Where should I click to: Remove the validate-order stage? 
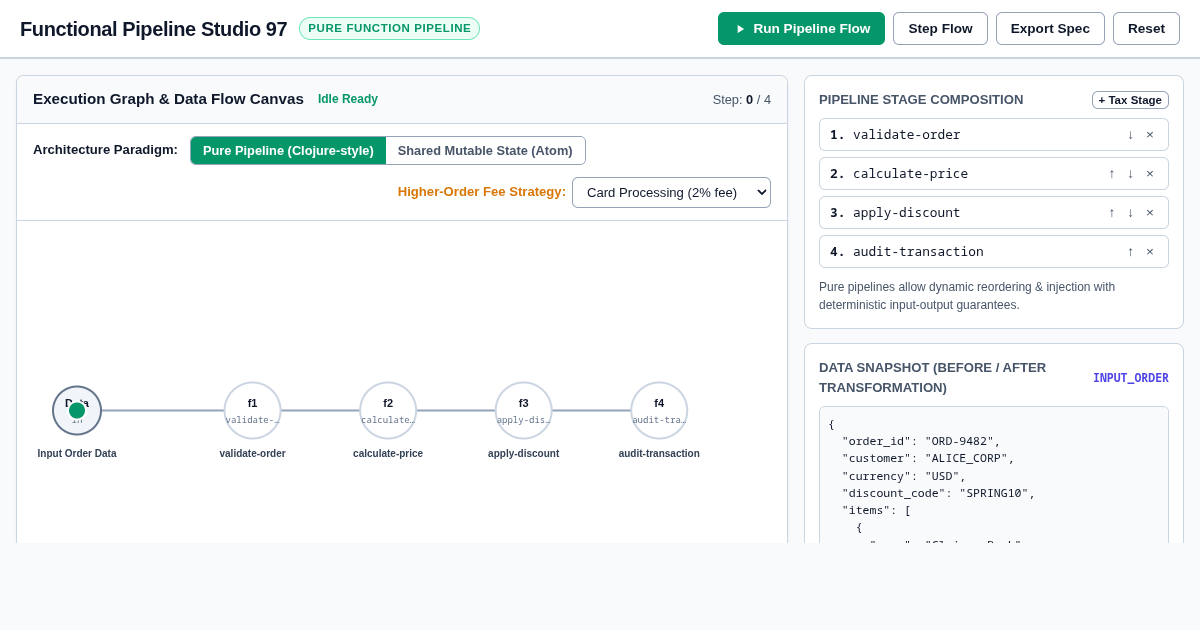point(1150,135)
